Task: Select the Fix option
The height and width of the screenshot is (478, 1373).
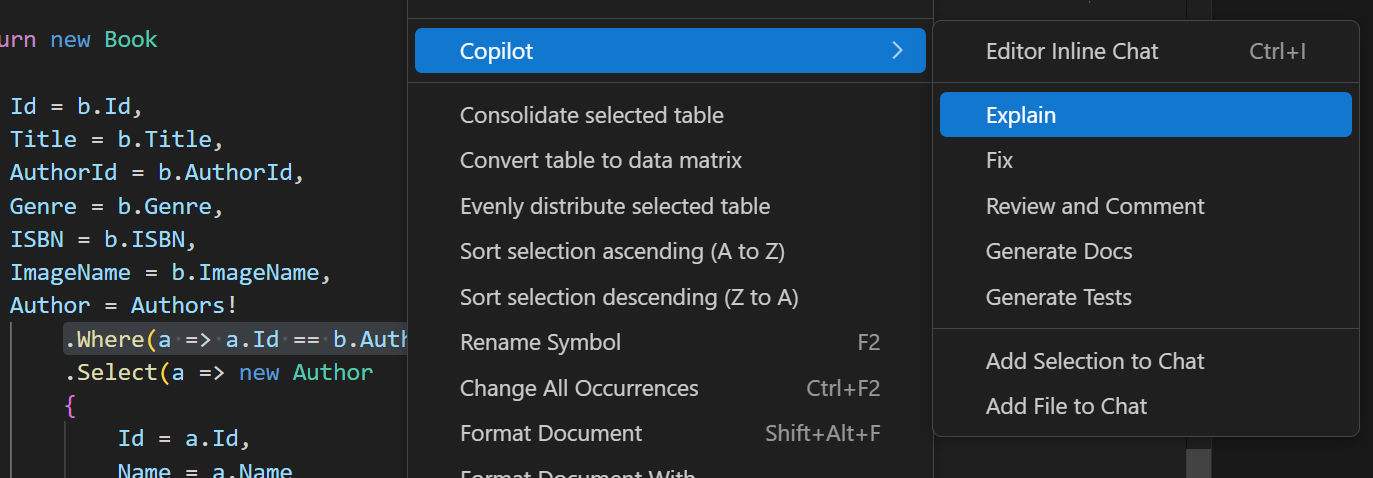Action: point(999,160)
